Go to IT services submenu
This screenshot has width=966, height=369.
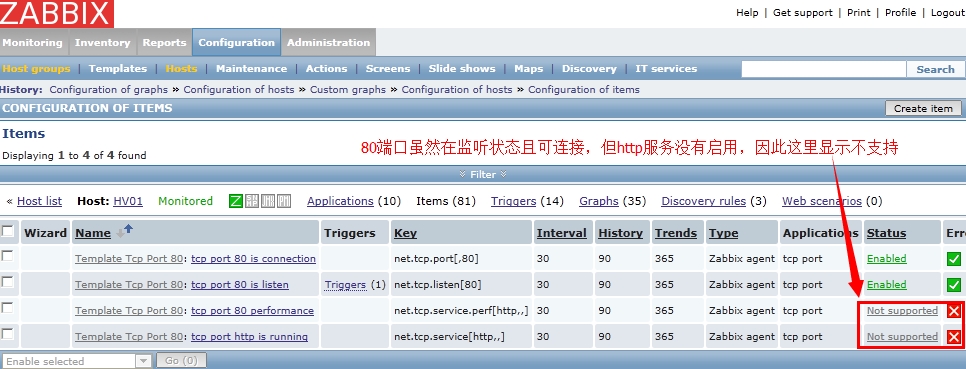pos(666,68)
